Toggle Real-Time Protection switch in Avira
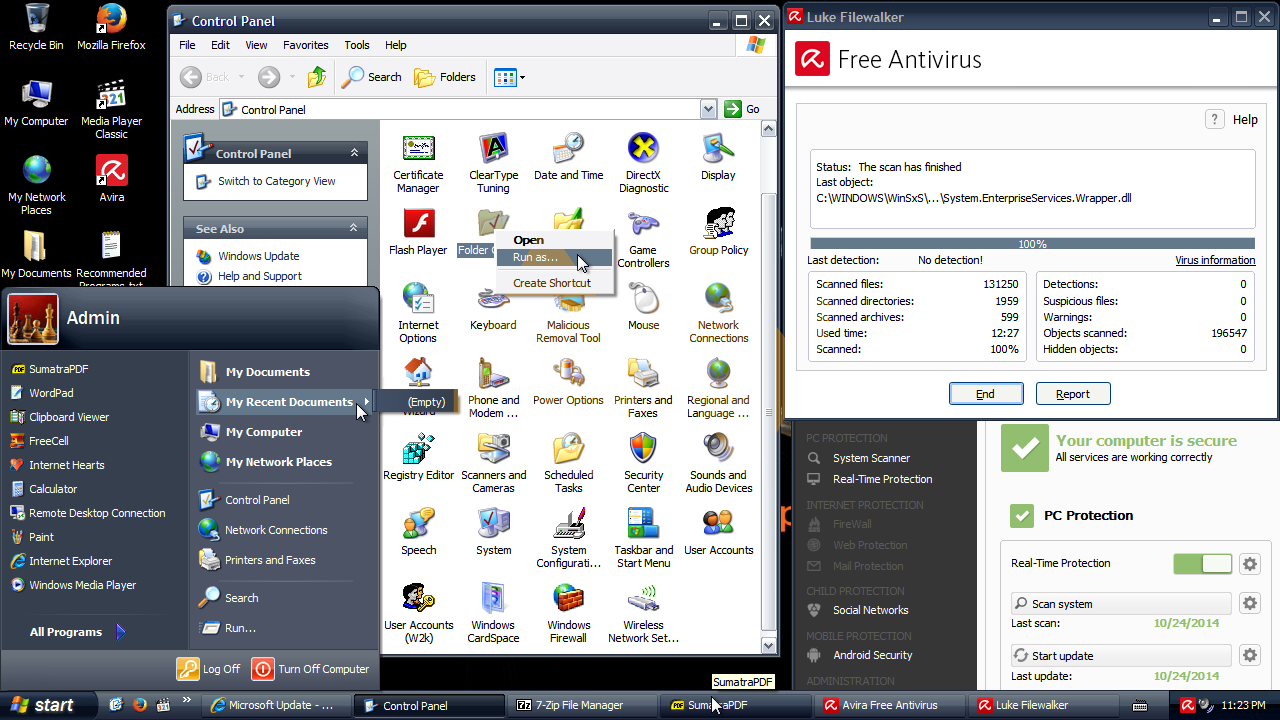 tap(1203, 564)
